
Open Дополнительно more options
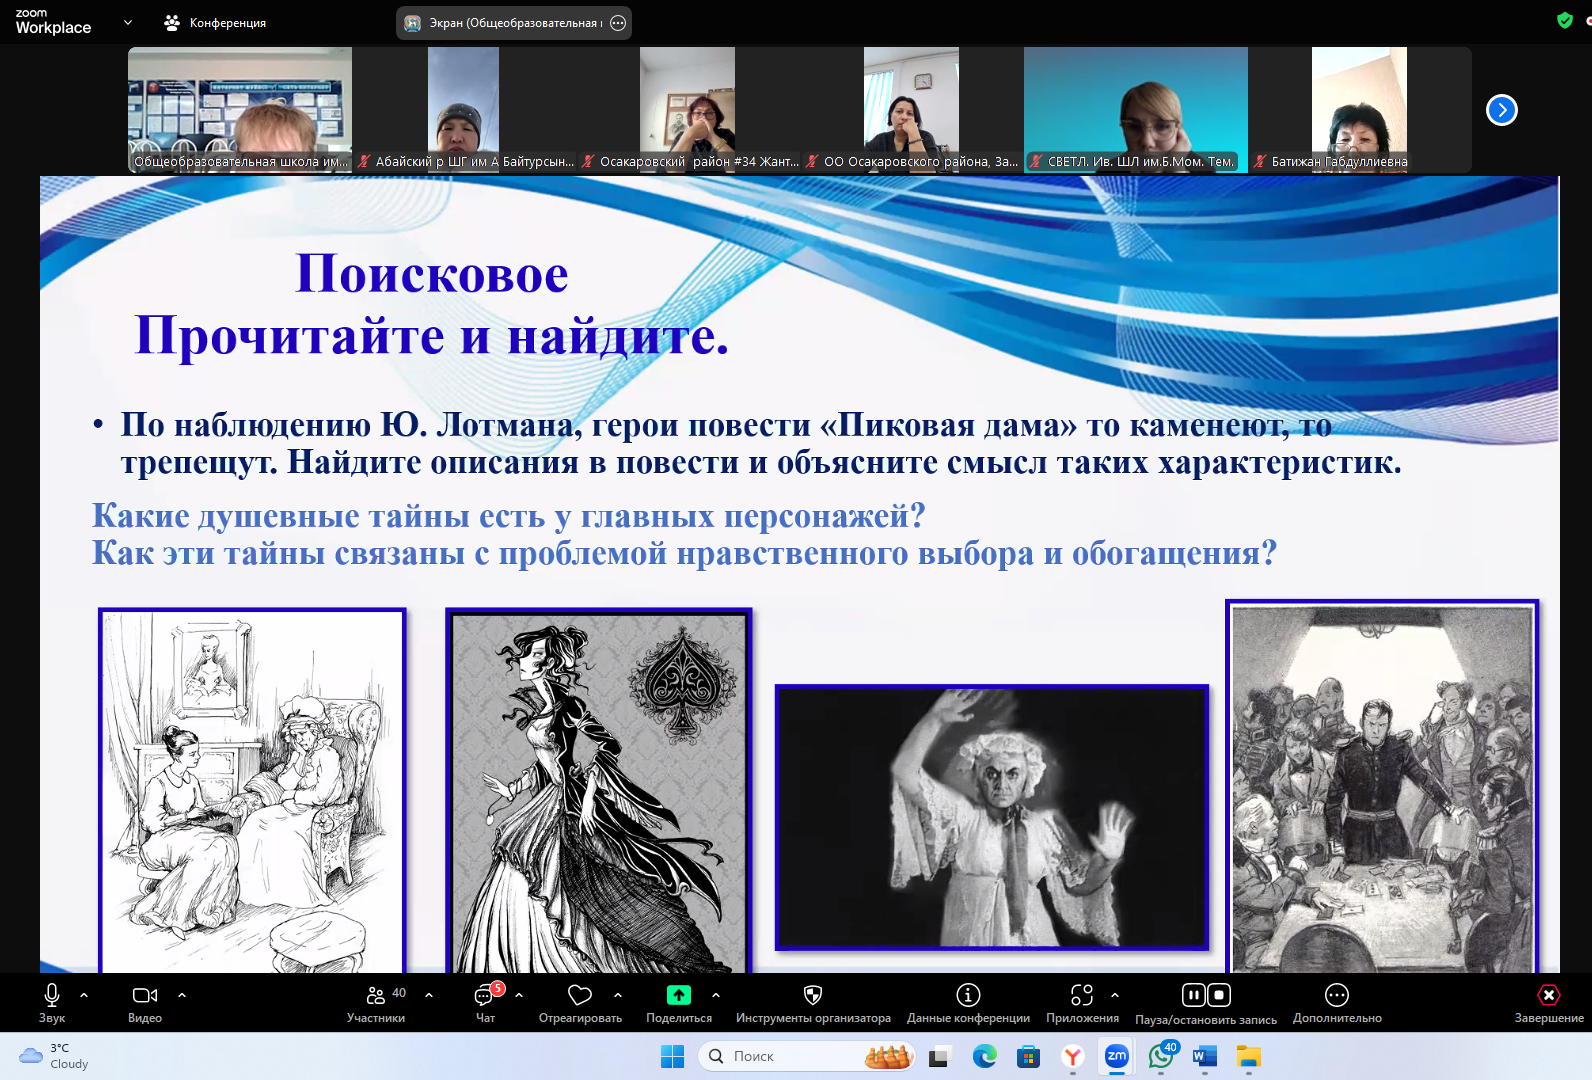click(x=1337, y=996)
